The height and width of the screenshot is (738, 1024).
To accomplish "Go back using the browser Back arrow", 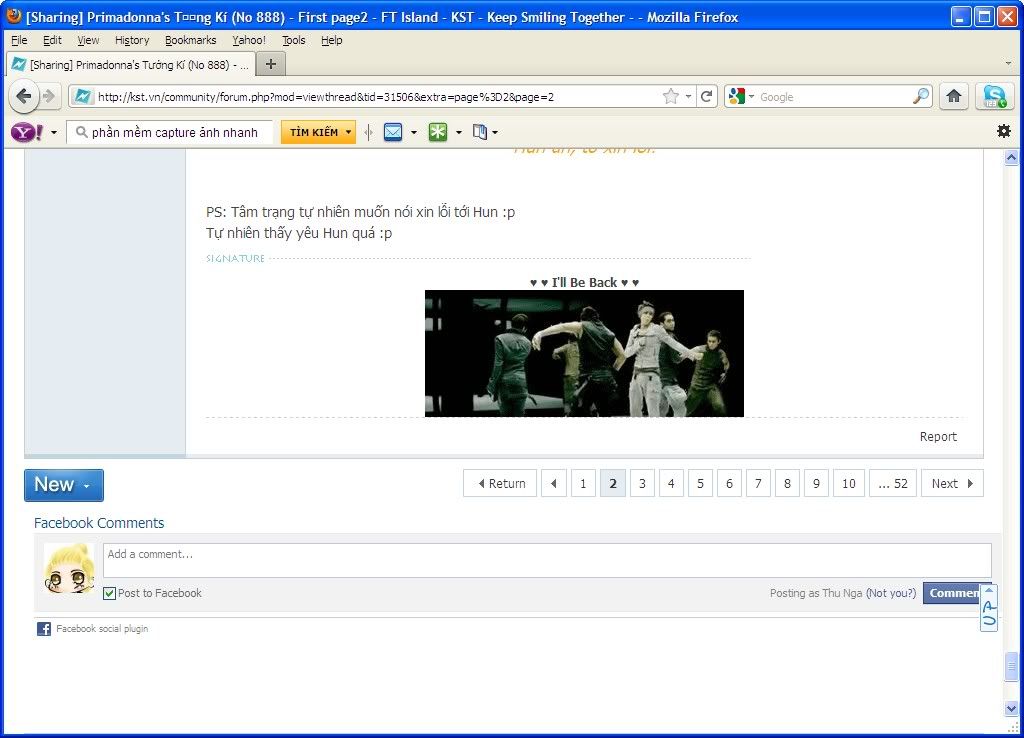I will [24, 96].
